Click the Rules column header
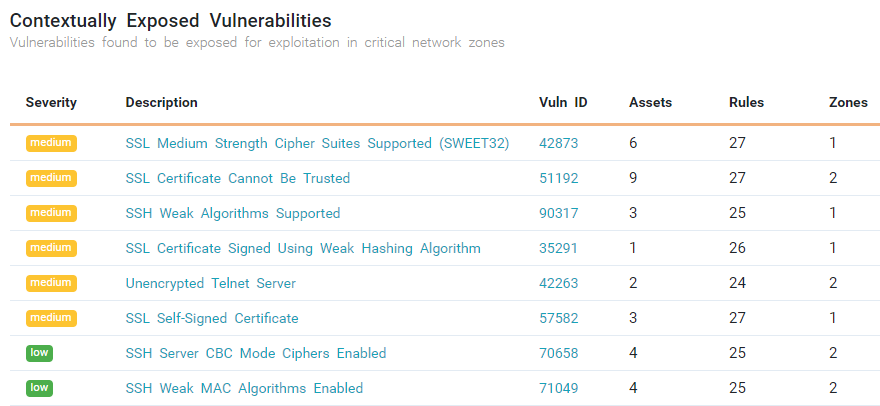880x406 pixels. (746, 102)
